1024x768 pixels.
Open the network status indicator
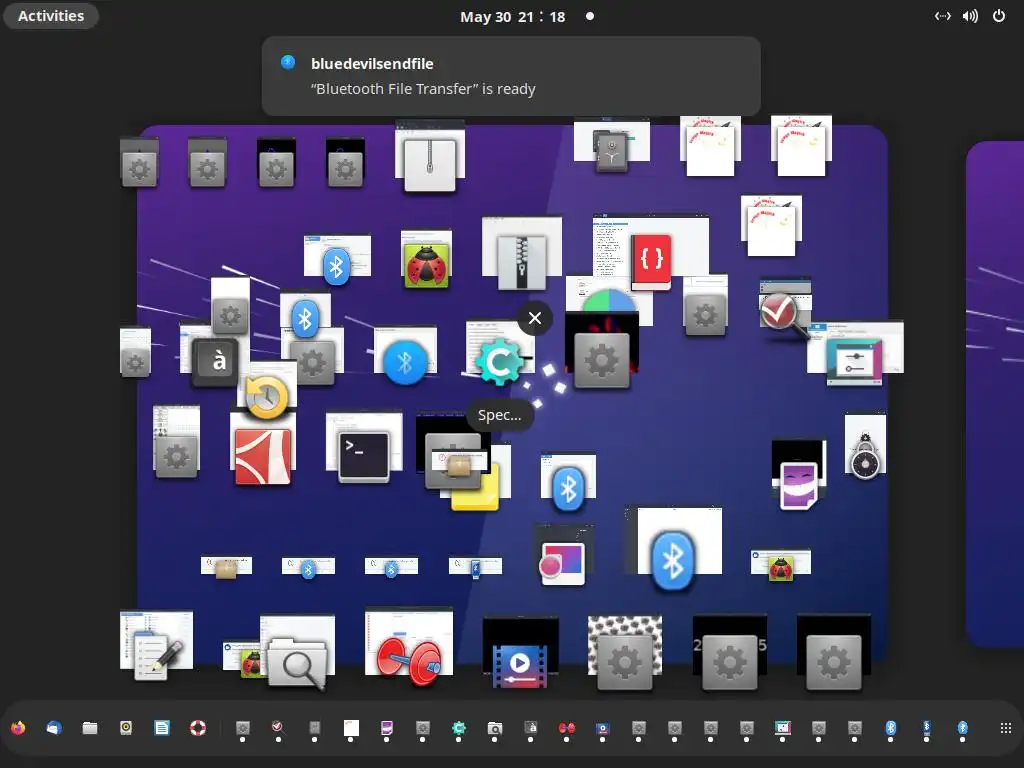942,16
